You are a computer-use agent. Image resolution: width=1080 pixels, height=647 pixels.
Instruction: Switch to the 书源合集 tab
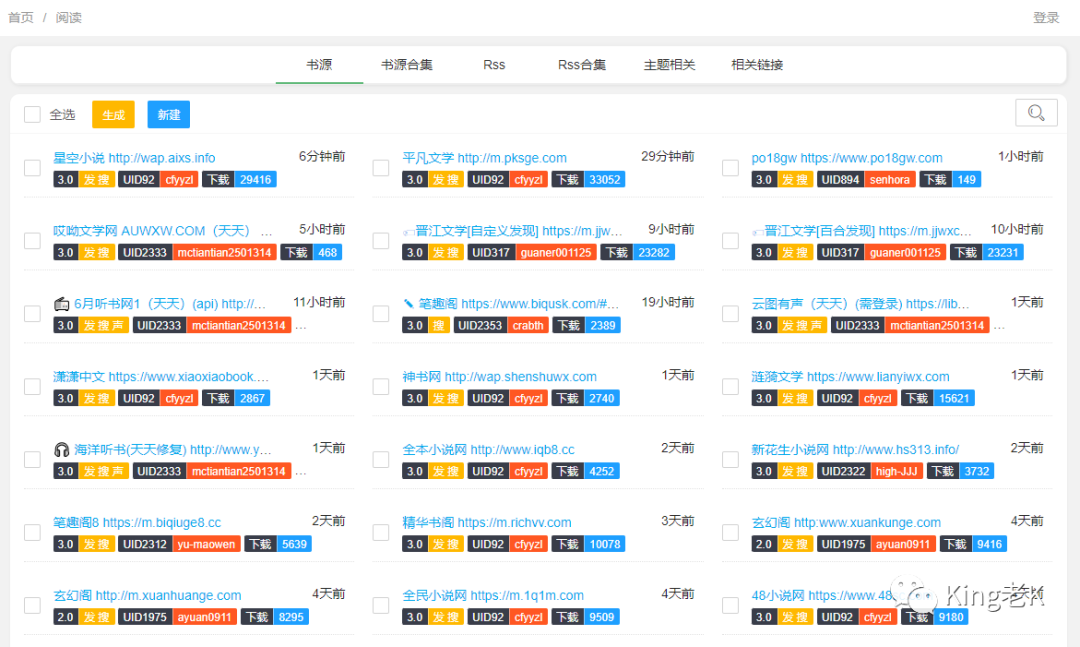click(x=406, y=65)
